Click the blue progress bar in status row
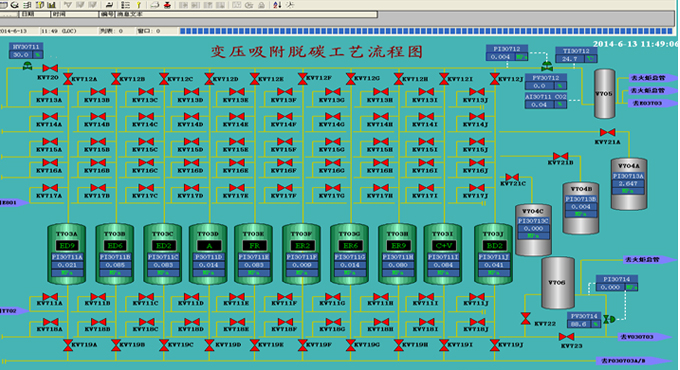Viewport: 680px width, 370px height. [426, 31]
